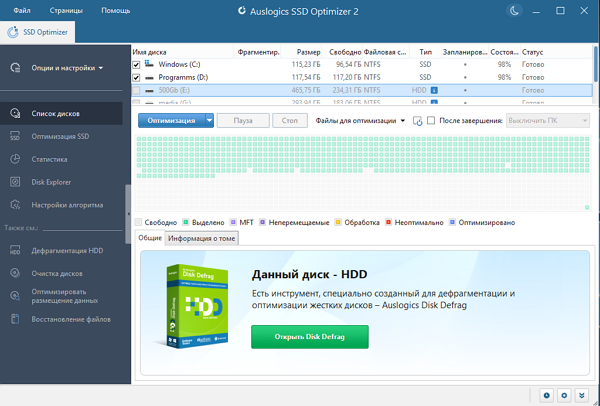Open the Помощь menu
Screen dimensions: 600x406
[x=116, y=11]
